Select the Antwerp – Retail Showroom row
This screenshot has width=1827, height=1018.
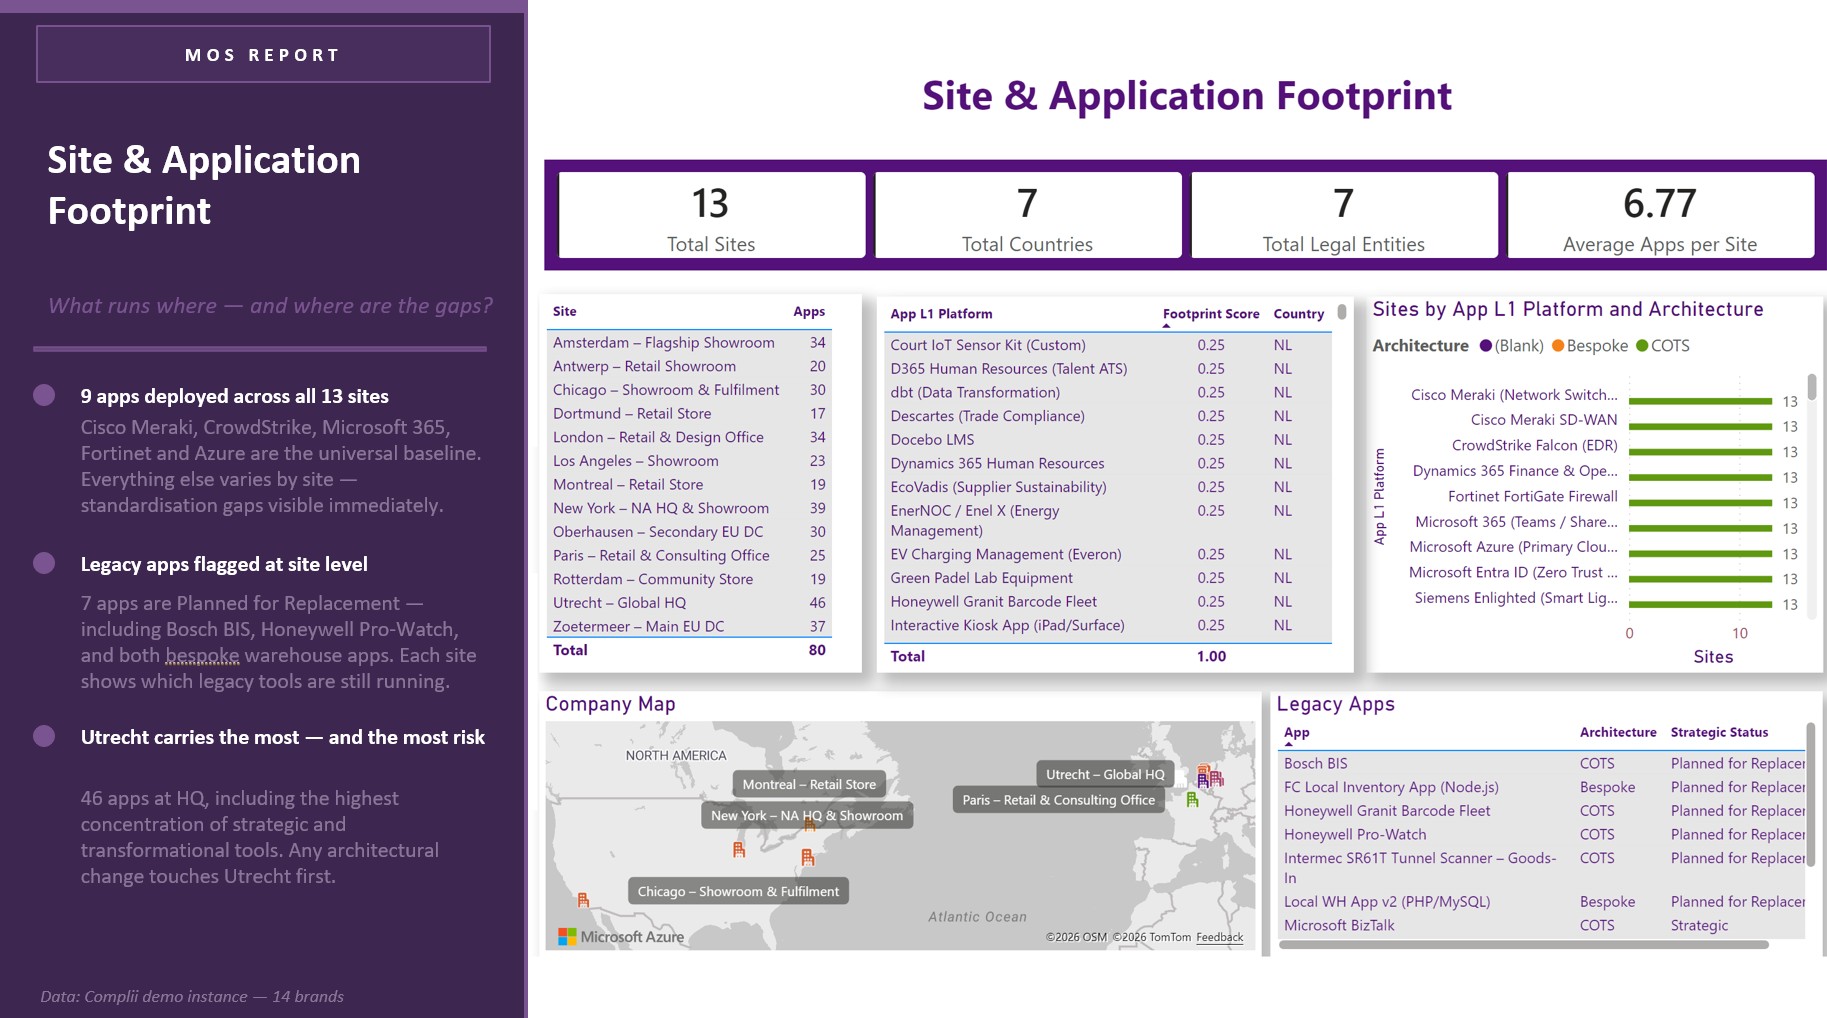point(690,366)
